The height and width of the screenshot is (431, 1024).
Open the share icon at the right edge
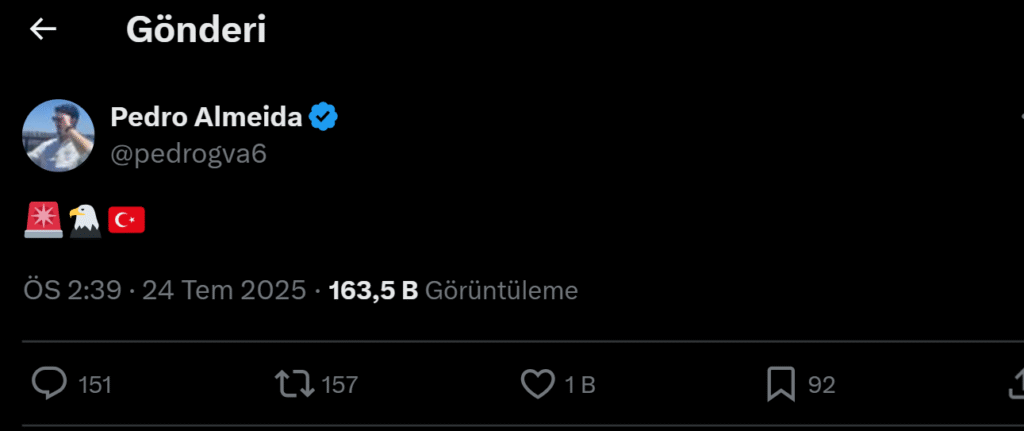point(1014,384)
